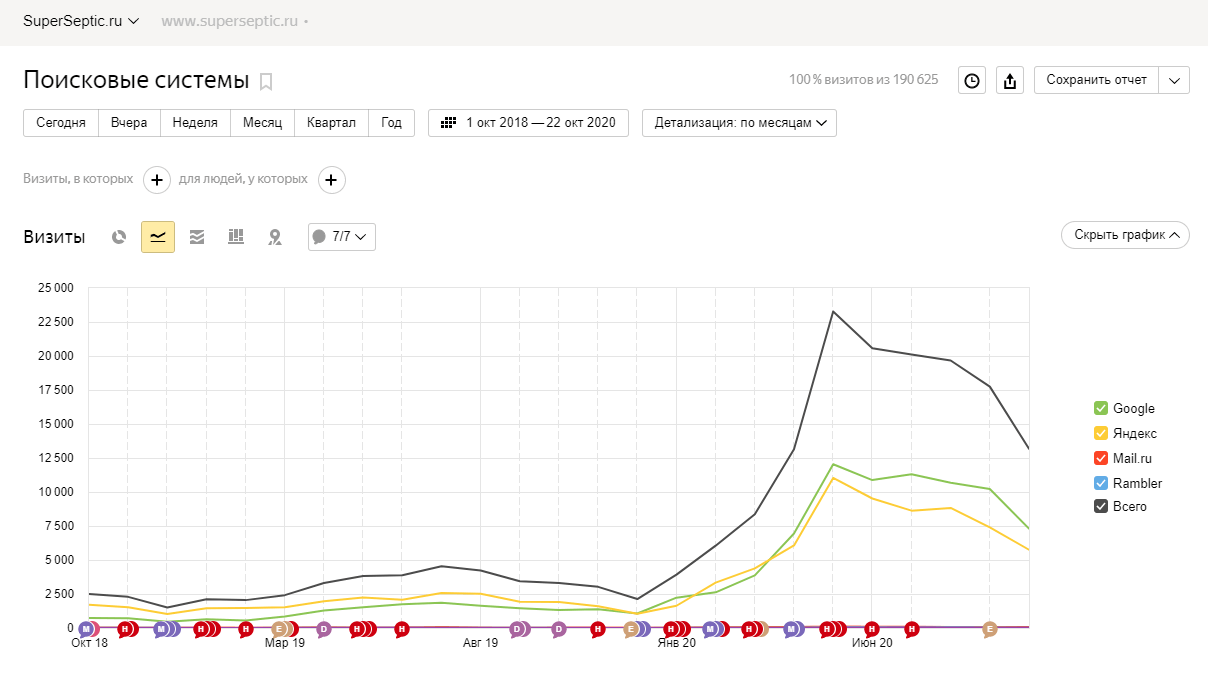This screenshot has width=1208, height=681.
Task: Open the map chart view
Action: coord(275,237)
